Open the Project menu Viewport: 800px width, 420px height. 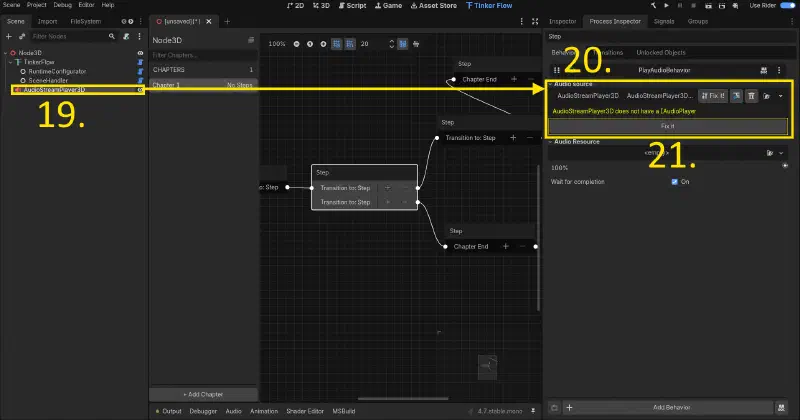click(36, 5)
